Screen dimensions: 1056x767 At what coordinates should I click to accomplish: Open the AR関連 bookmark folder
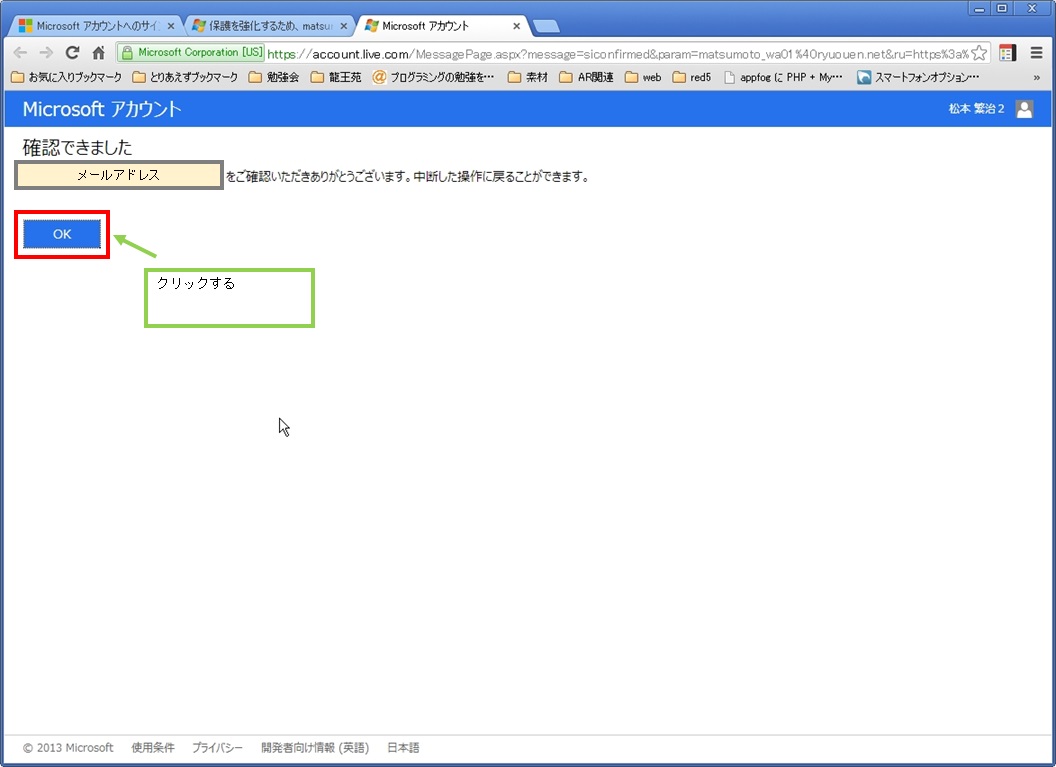coord(587,77)
